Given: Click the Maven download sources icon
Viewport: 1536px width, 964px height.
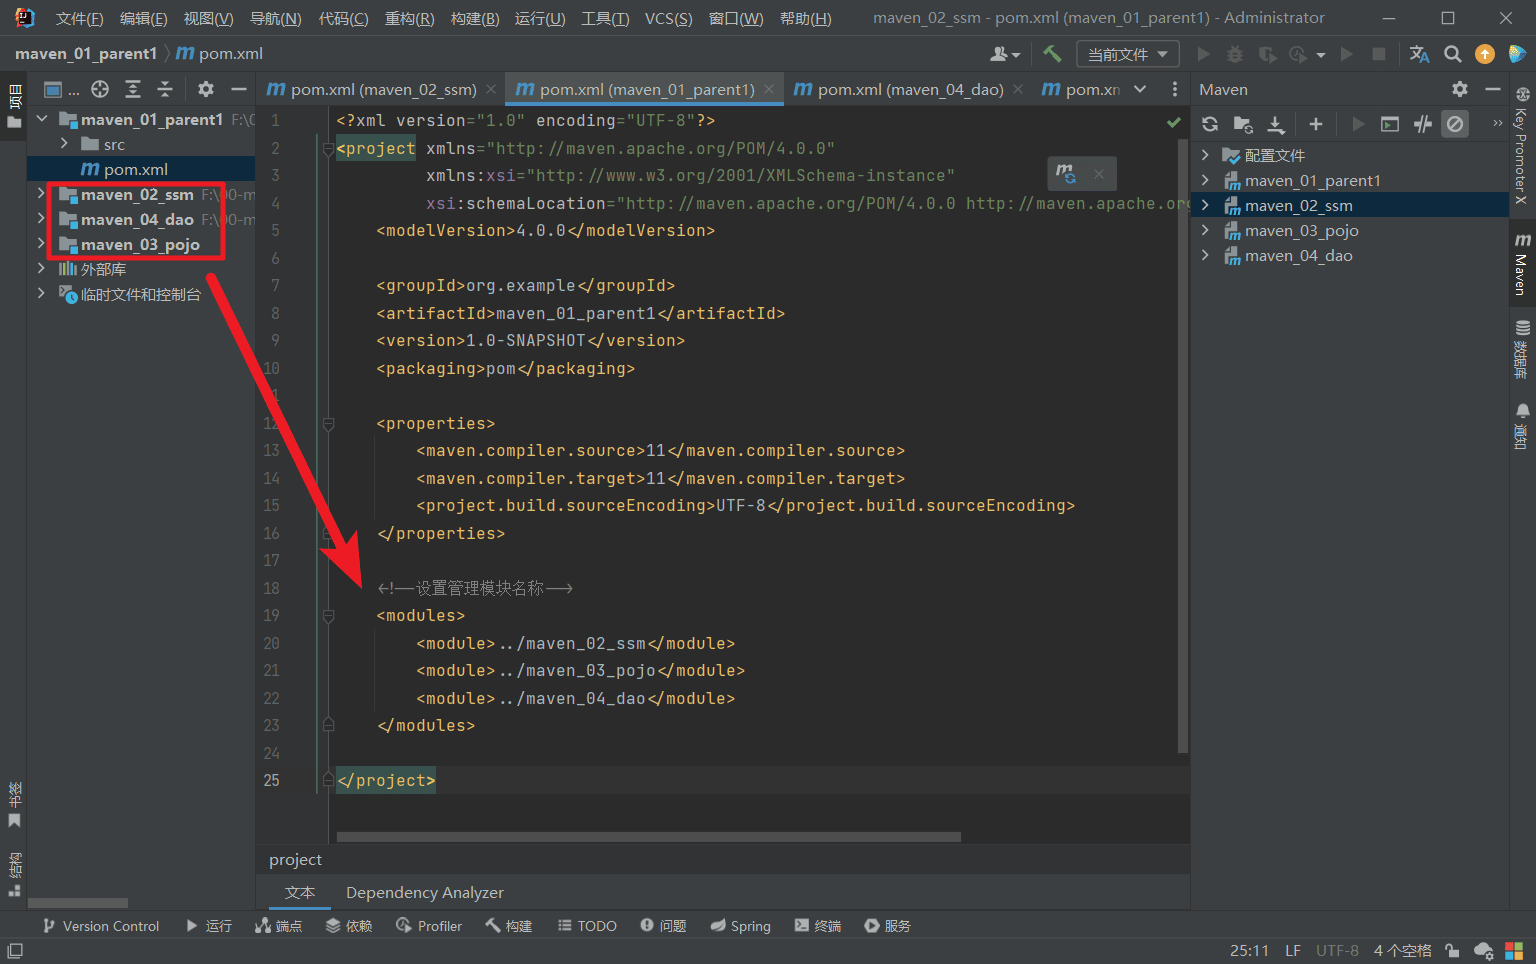Looking at the screenshot, I should [x=1276, y=124].
